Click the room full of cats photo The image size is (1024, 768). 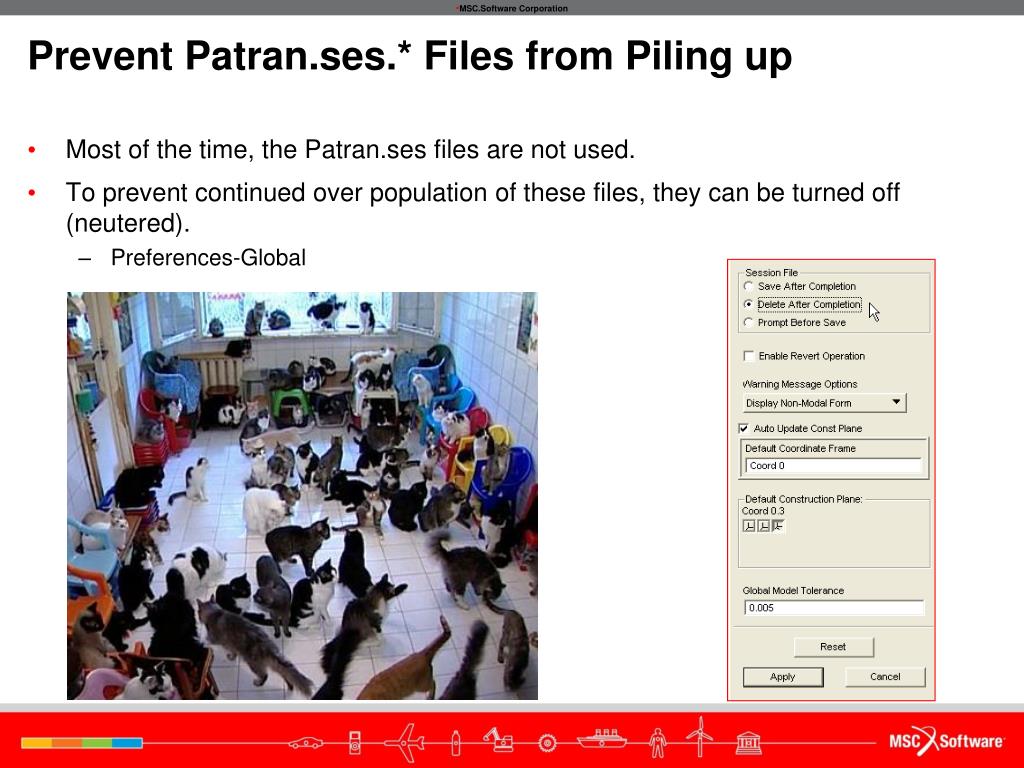[x=302, y=496]
